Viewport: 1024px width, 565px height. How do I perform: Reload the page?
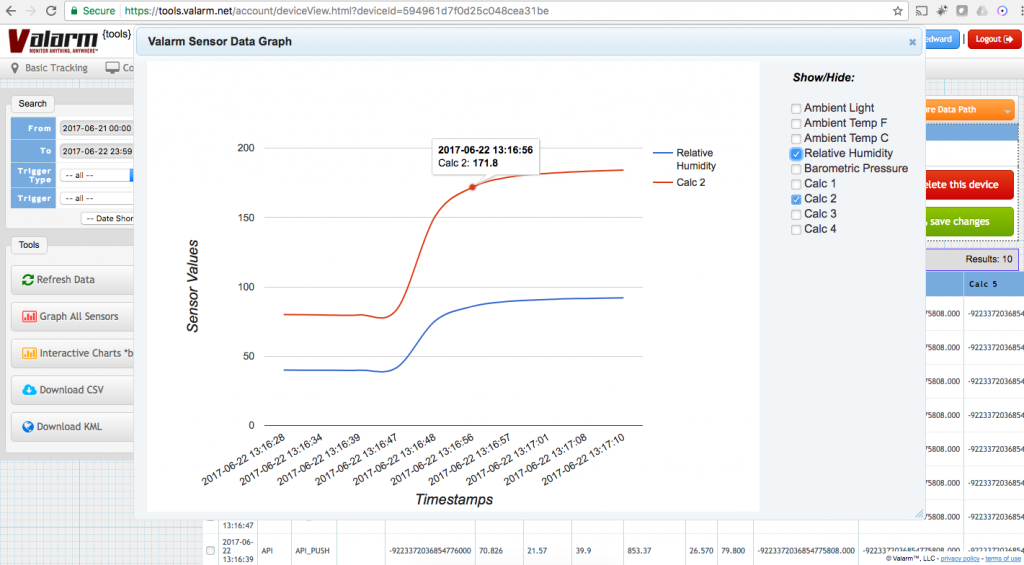[x=51, y=11]
